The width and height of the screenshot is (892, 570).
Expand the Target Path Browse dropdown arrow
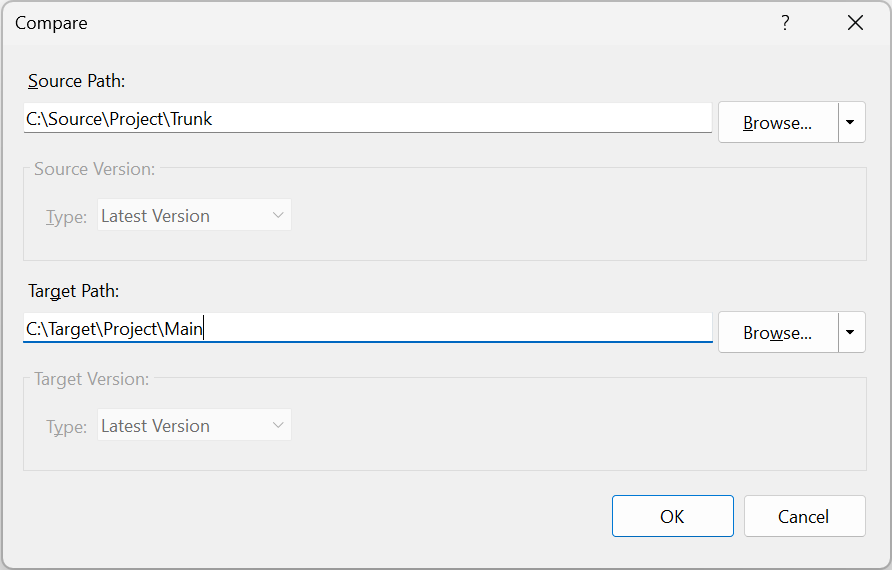pos(851,332)
